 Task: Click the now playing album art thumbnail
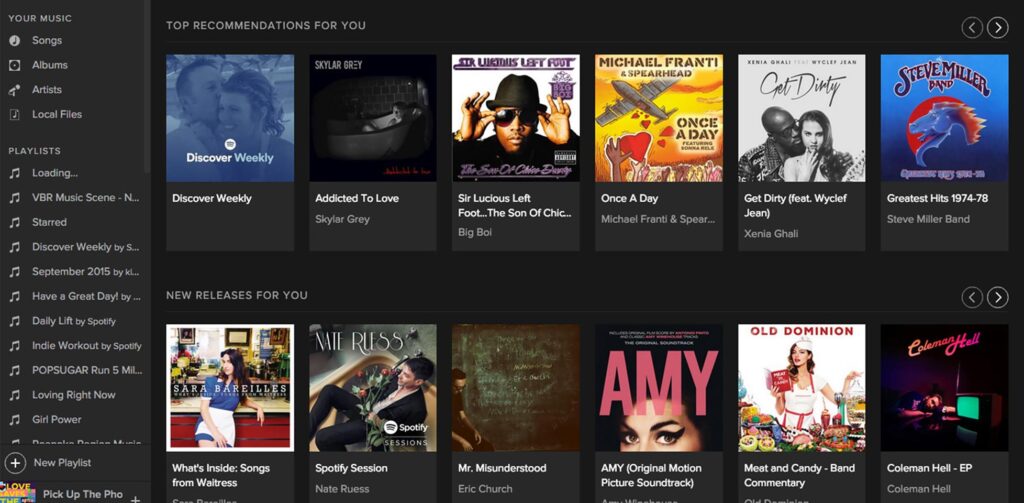[18, 493]
